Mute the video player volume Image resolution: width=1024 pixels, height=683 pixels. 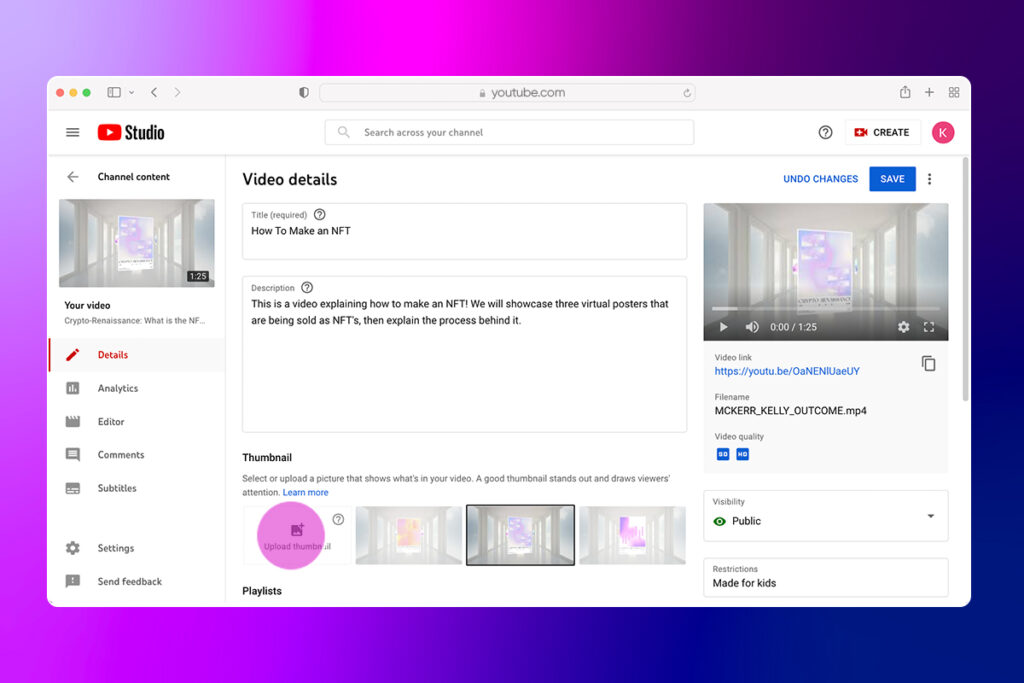[x=751, y=327]
